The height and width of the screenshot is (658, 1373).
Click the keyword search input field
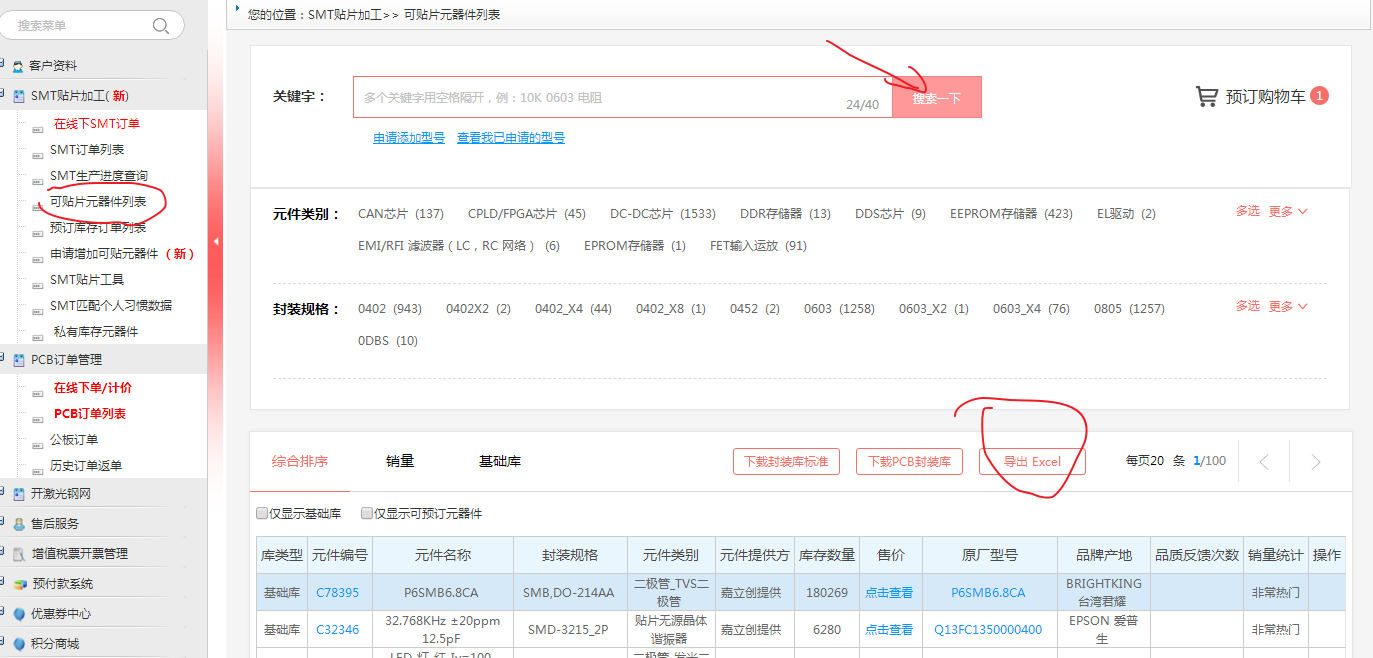point(600,98)
